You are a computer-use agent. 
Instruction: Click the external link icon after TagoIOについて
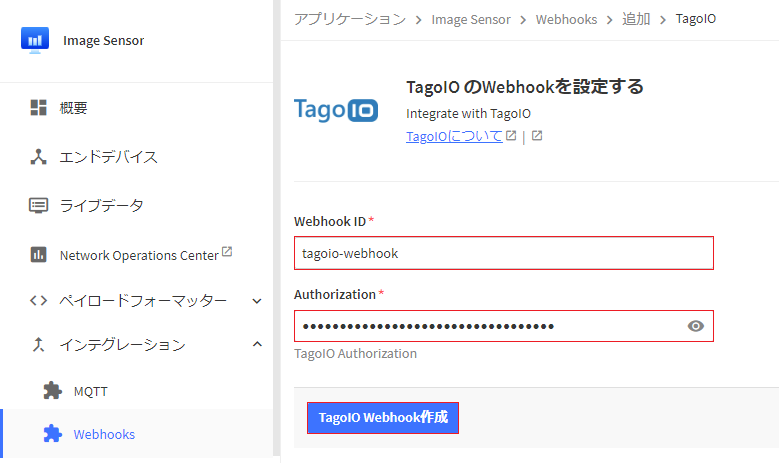511,136
